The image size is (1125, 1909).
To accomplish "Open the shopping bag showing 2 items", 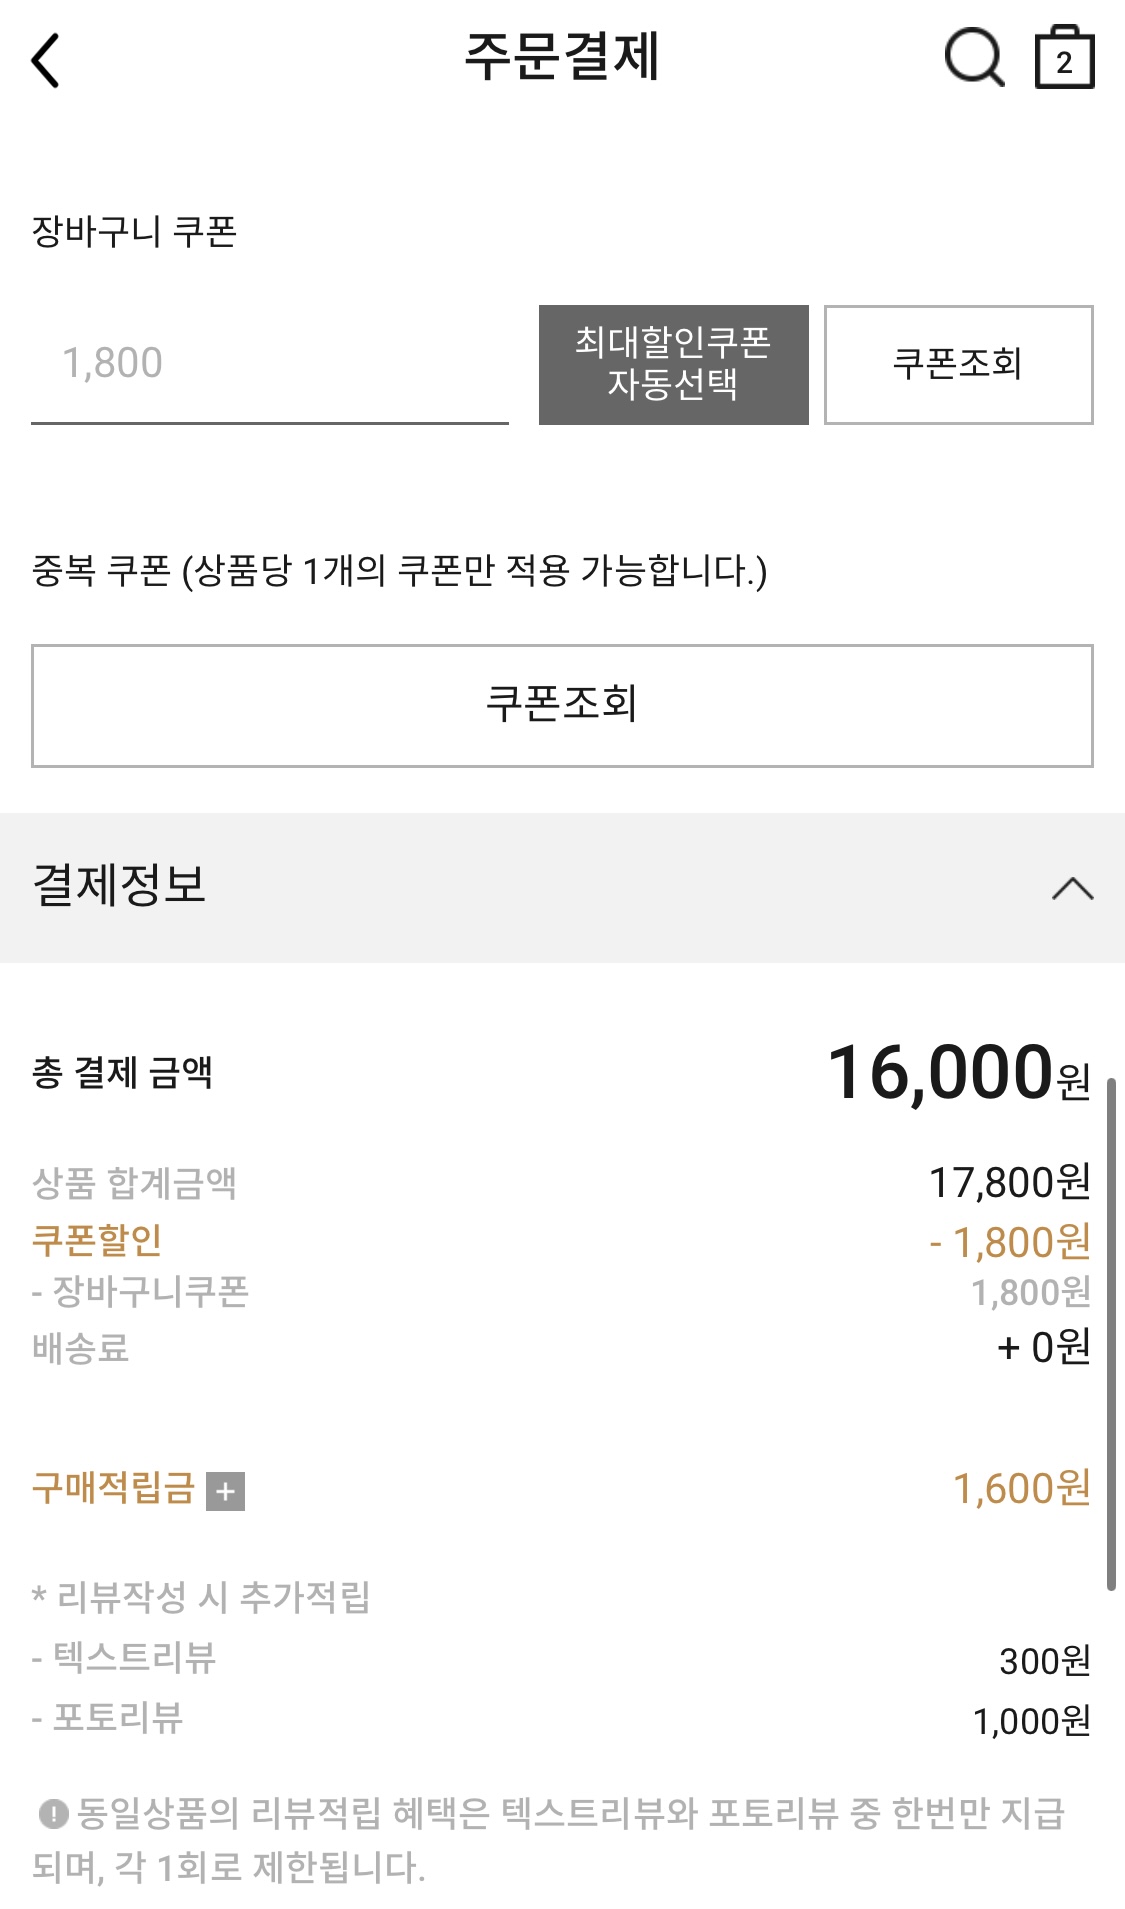I will pos(1064,58).
